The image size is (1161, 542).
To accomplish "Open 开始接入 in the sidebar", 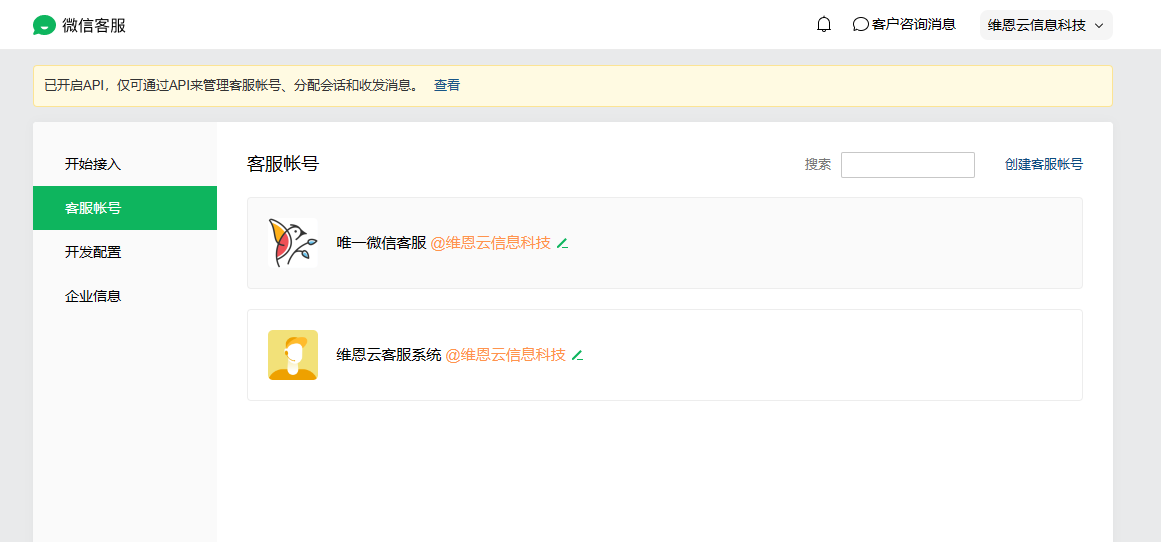I will pyautogui.click(x=124, y=164).
